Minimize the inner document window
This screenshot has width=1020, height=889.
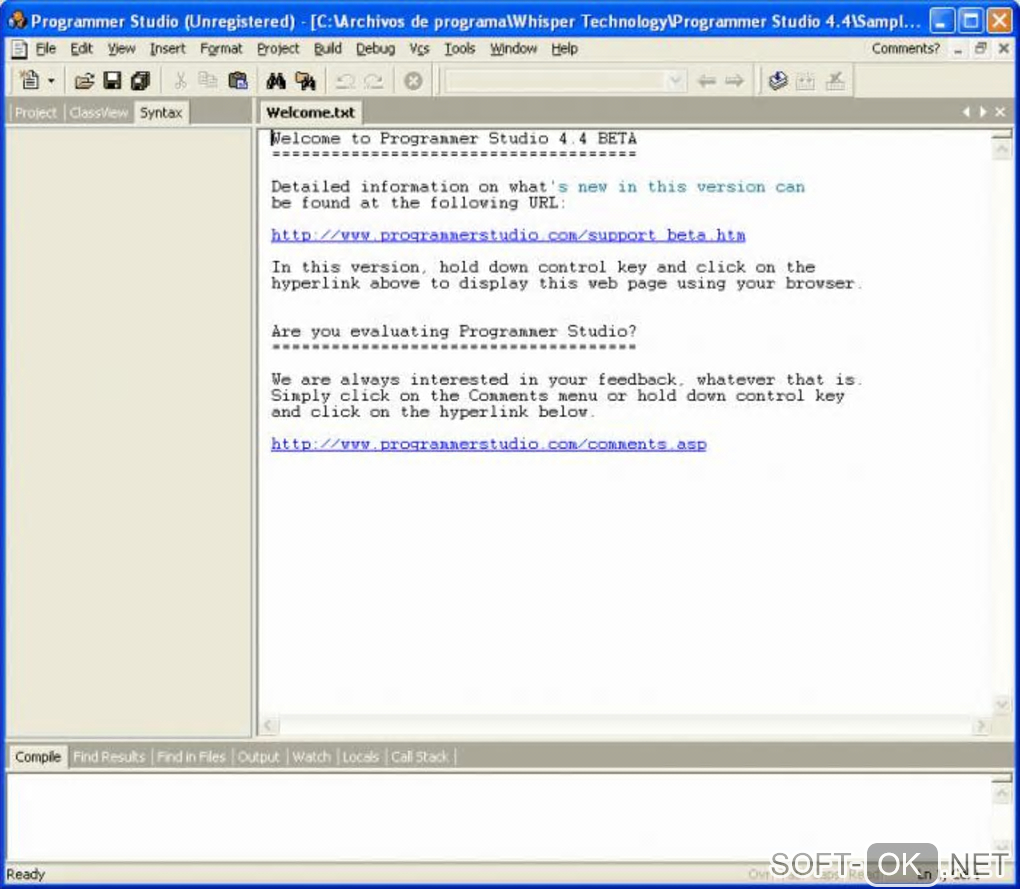958,49
